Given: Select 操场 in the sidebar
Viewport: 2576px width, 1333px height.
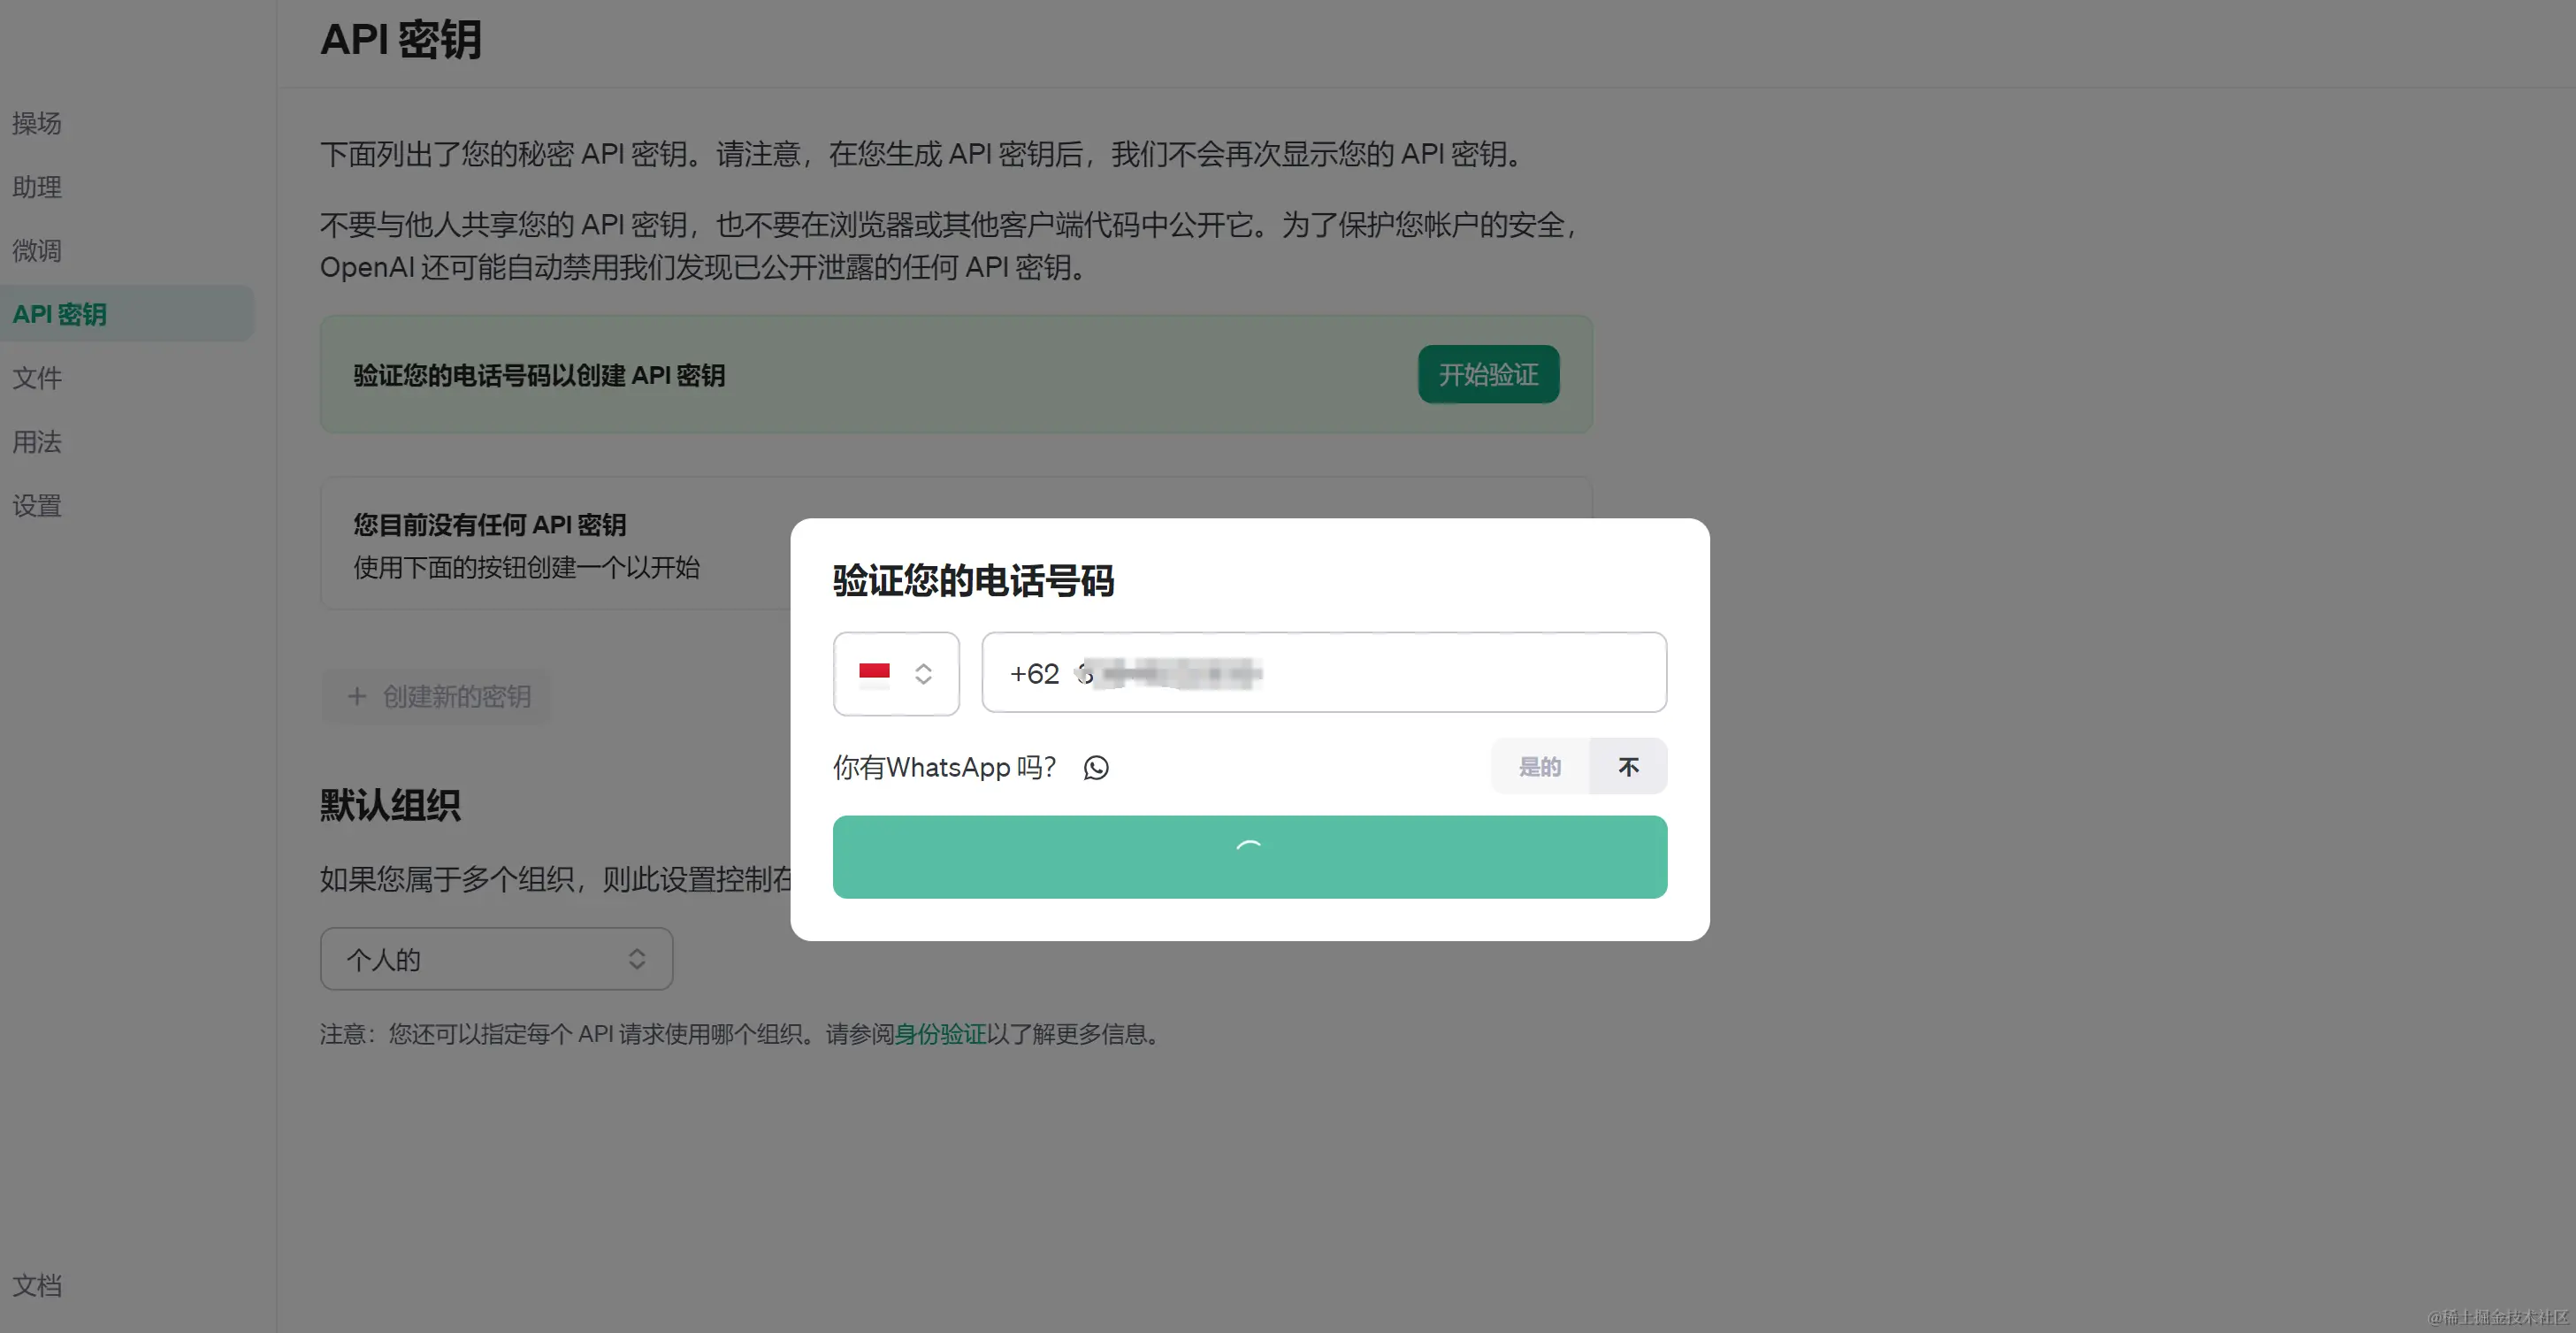Looking at the screenshot, I should pos(36,124).
